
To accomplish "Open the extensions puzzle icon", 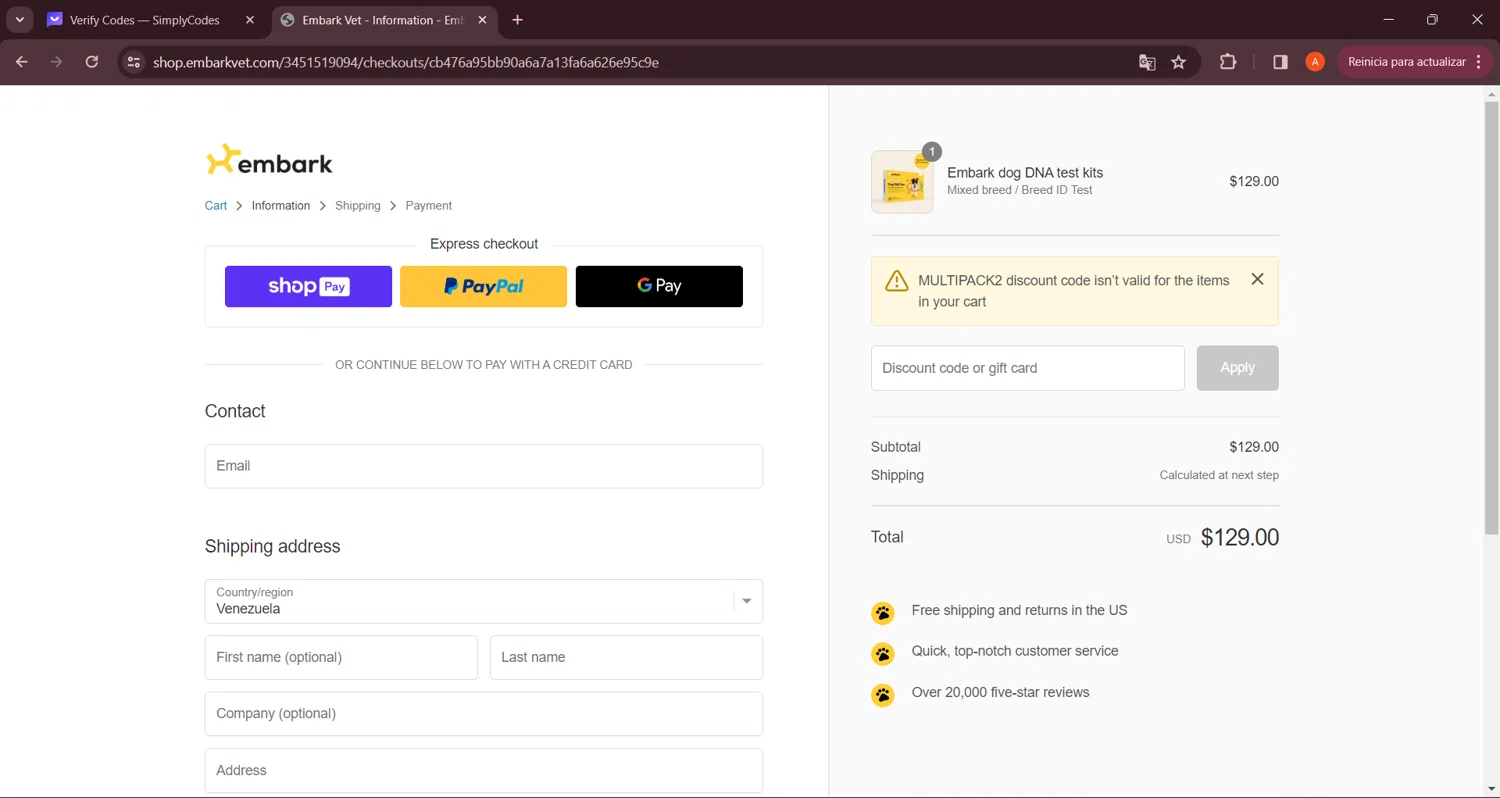I will [1228, 62].
